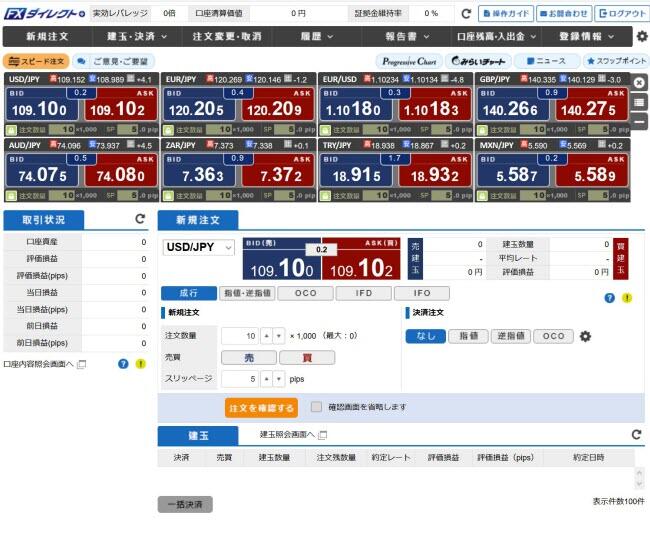650x534 pixels.
Task: Select 指値・逆指値 order type tab
Action: (x=247, y=293)
